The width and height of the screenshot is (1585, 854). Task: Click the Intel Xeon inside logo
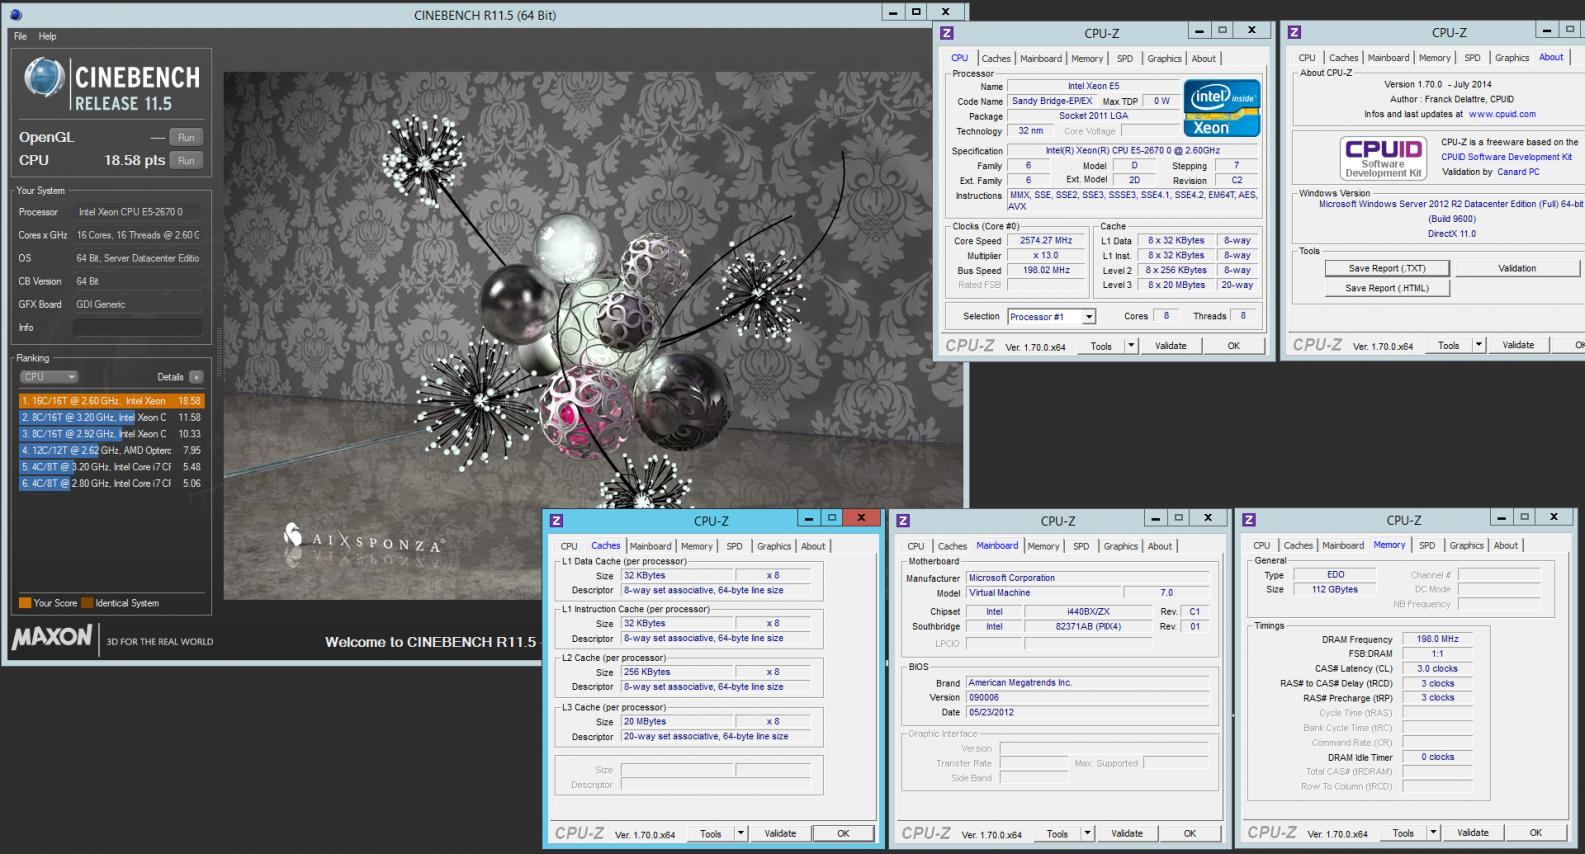pos(1222,108)
